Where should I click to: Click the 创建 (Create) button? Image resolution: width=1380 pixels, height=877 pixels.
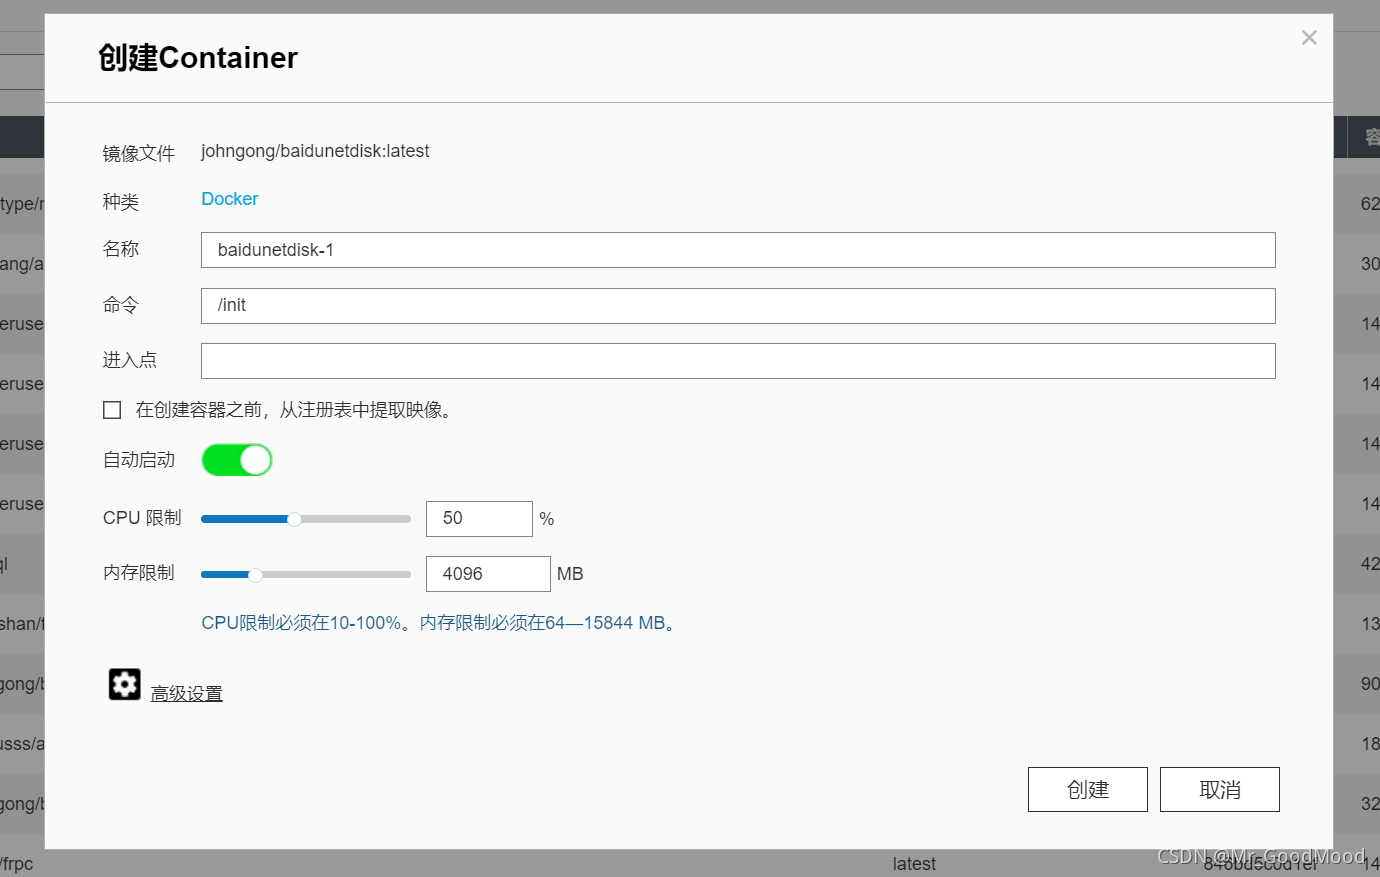(x=1088, y=790)
